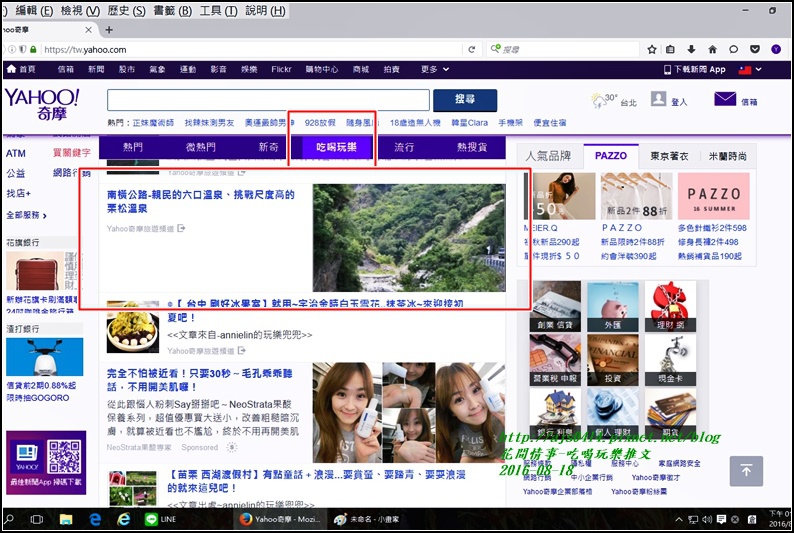Click the ATM sidebar link

(x=16, y=153)
